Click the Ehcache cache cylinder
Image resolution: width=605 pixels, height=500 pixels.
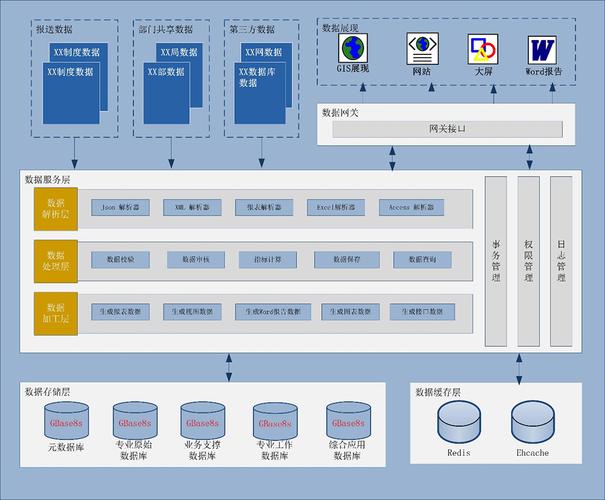coord(533,422)
